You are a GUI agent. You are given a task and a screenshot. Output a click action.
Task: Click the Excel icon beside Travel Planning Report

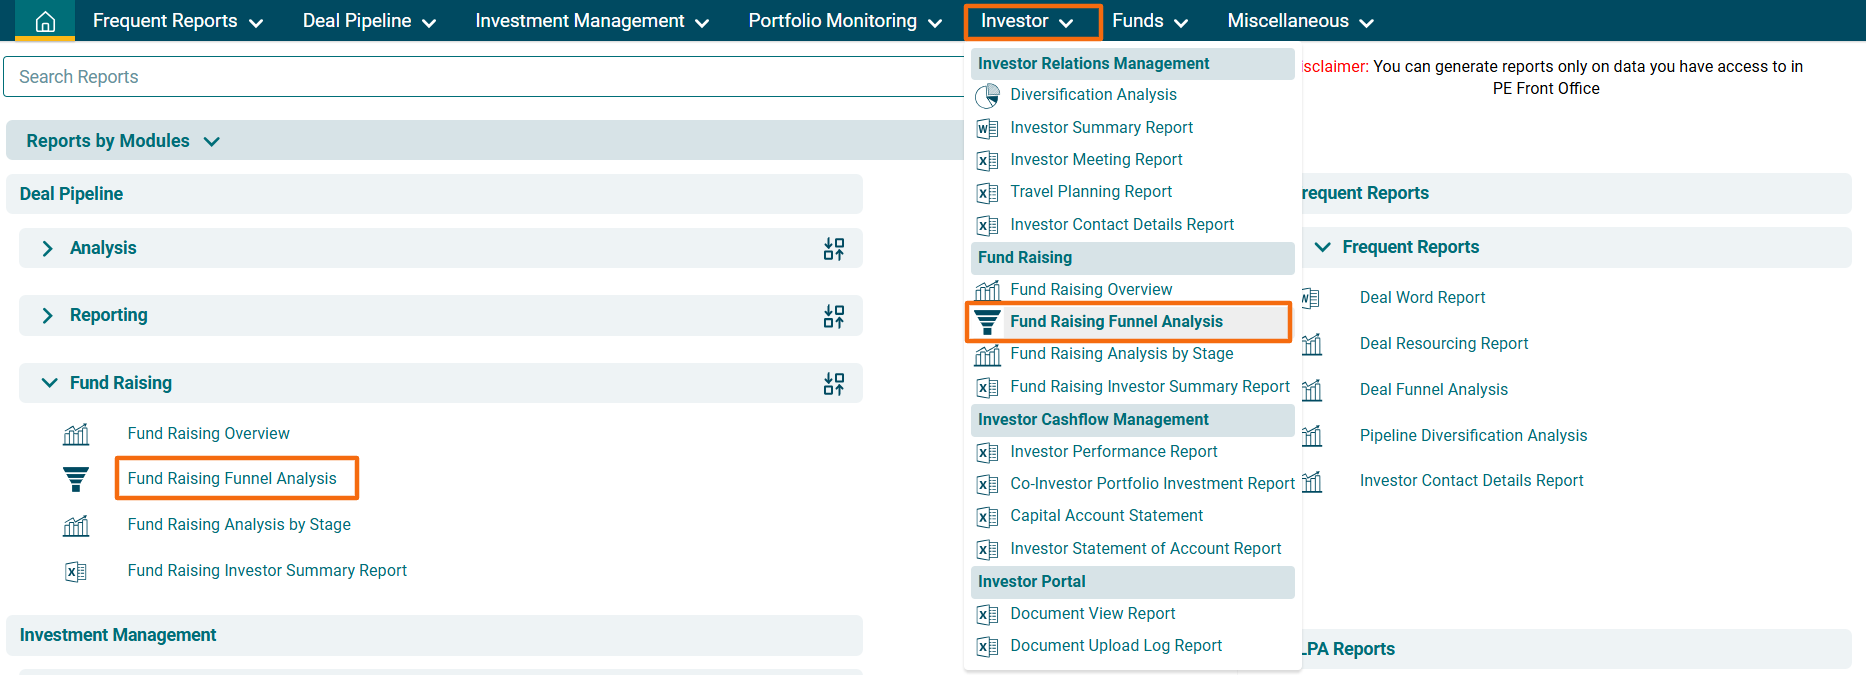click(987, 192)
